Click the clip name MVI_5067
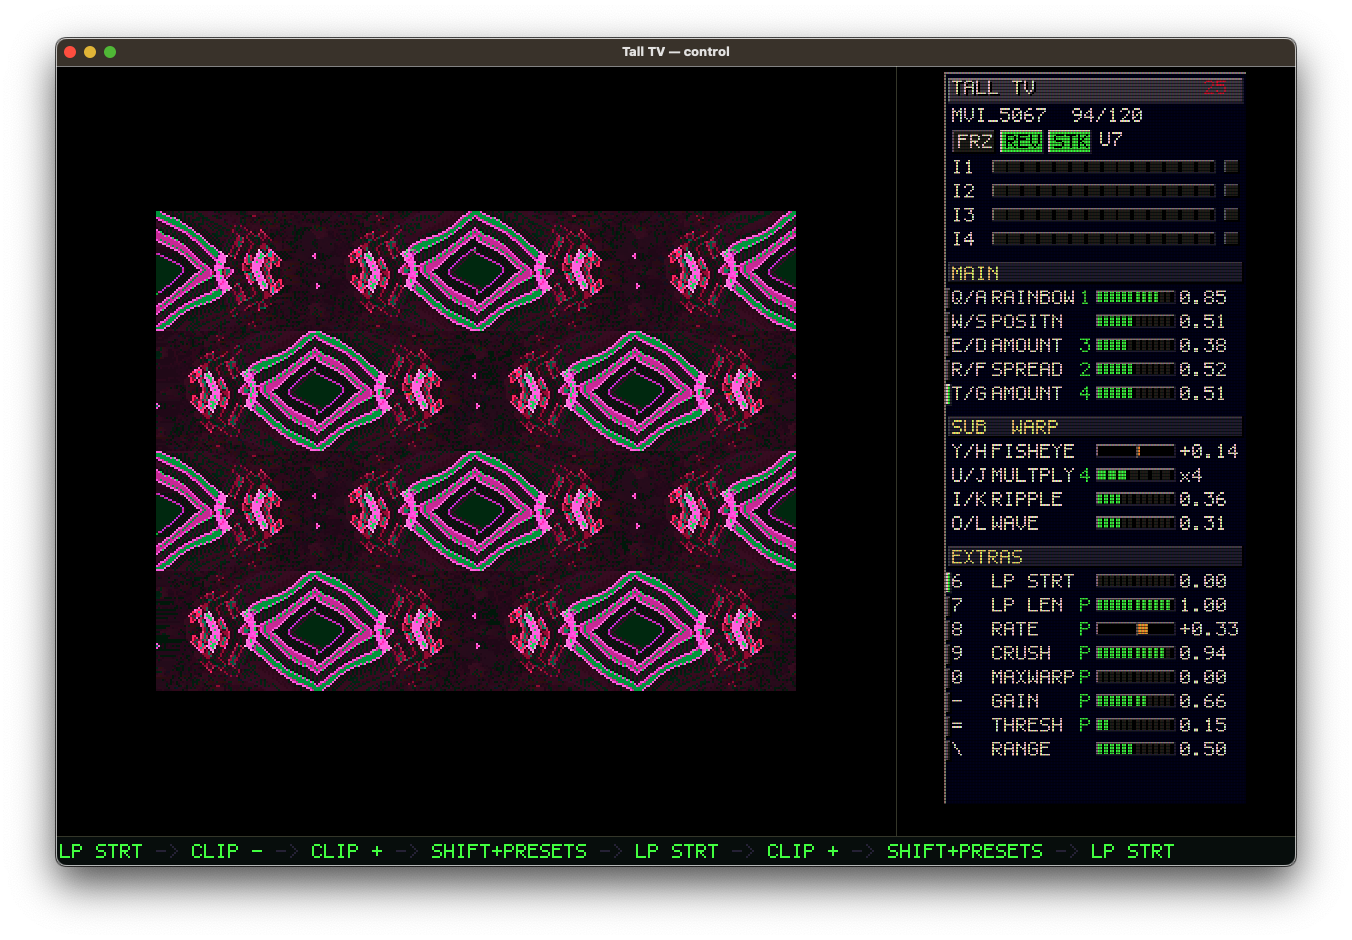Viewport: 1352px width, 940px height. [x=999, y=116]
